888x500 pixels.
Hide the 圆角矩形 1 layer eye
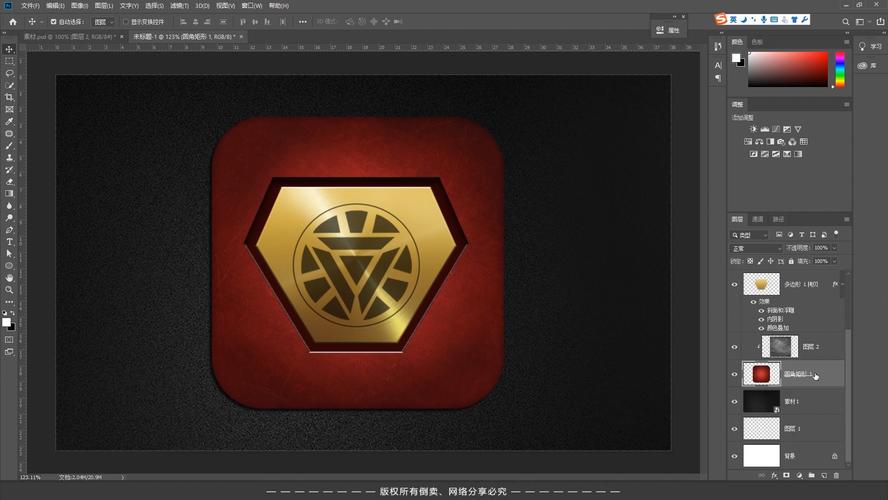pos(735,374)
